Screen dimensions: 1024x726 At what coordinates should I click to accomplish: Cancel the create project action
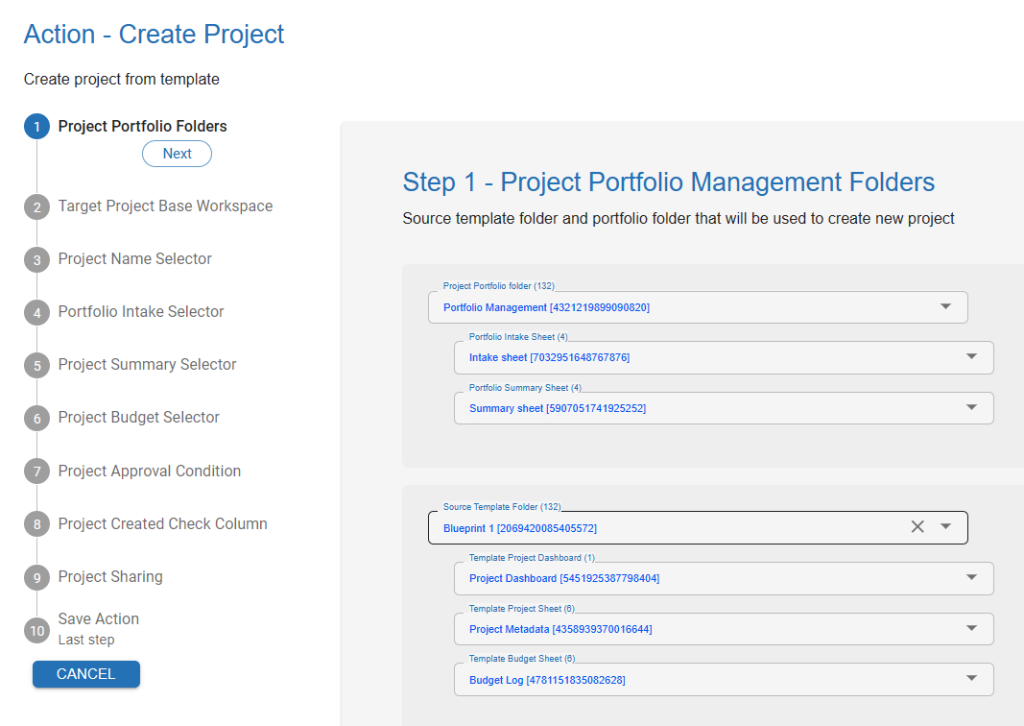86,674
